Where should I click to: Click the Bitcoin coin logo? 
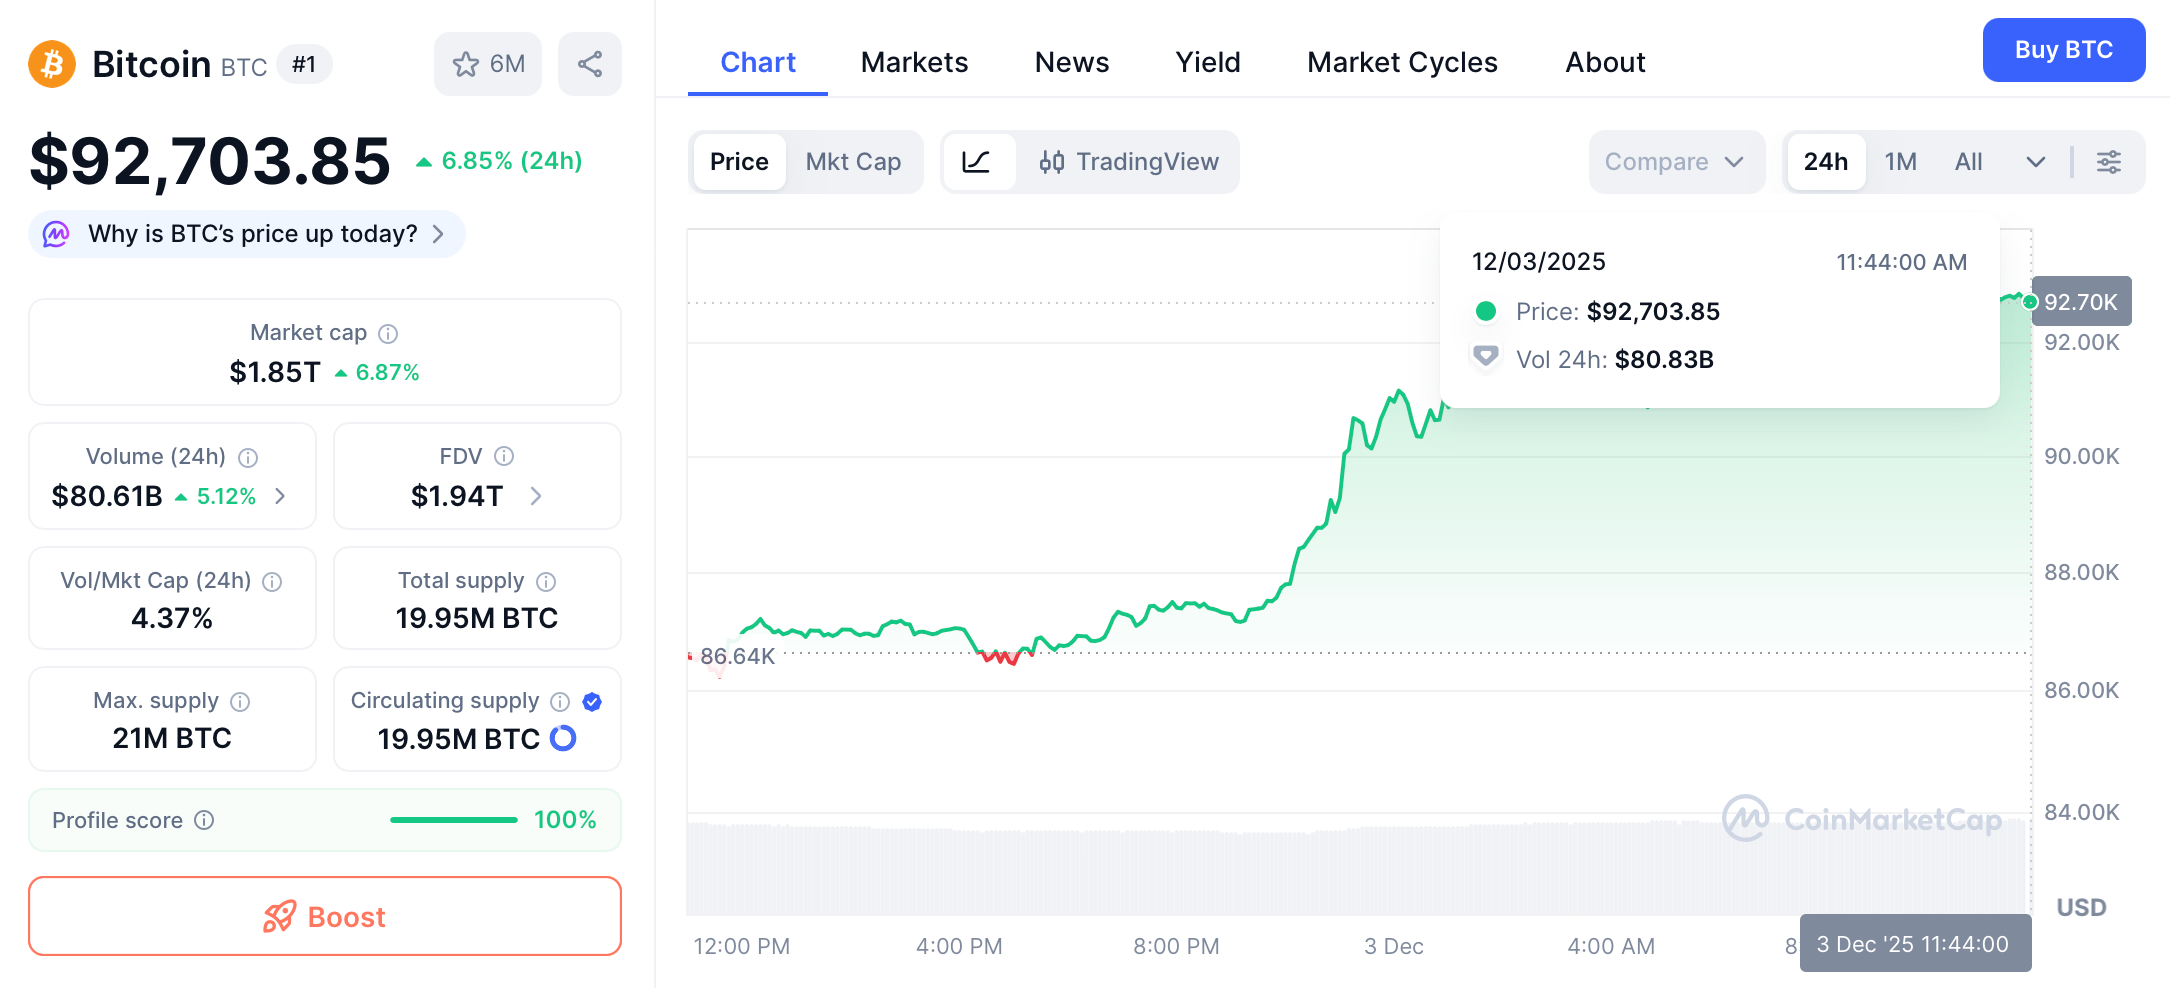point(51,63)
